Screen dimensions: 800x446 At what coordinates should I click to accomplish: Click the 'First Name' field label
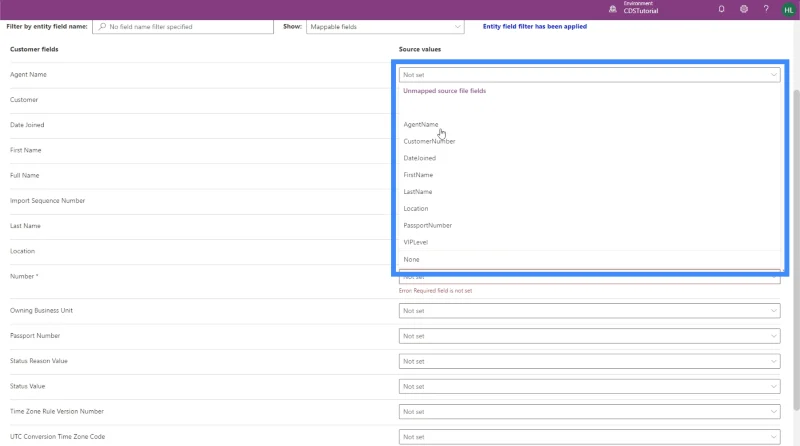(26, 151)
